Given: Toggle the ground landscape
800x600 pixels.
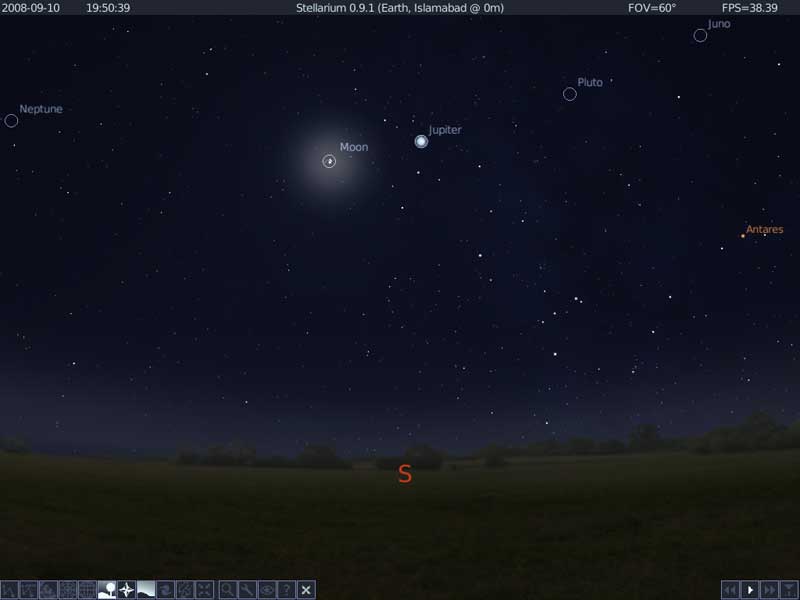Looking at the screenshot, I should click(x=107, y=590).
